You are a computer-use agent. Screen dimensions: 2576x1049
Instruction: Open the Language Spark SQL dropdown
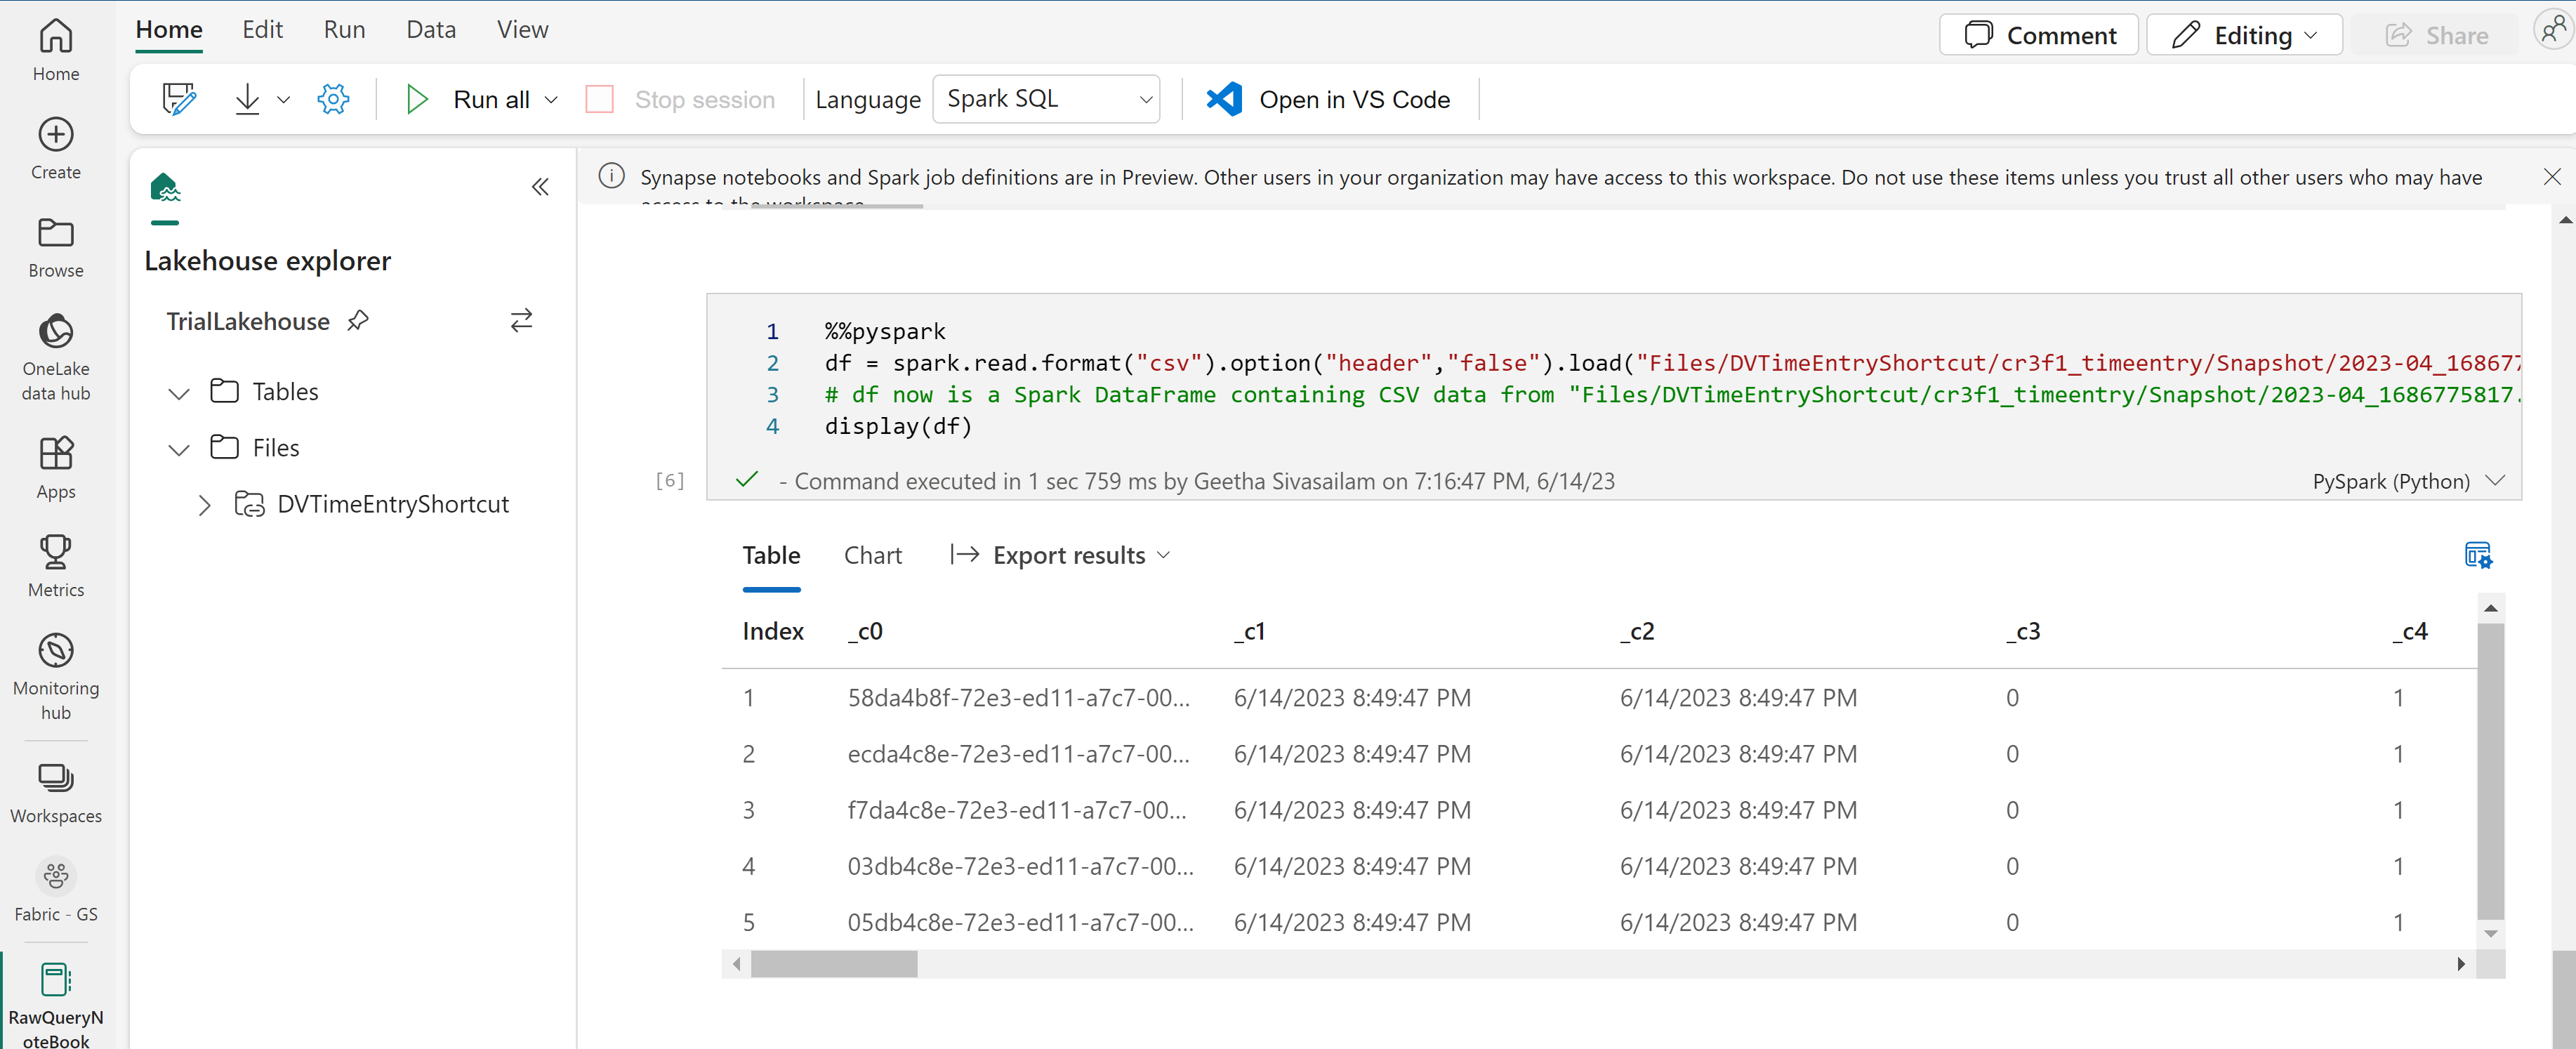(1046, 99)
